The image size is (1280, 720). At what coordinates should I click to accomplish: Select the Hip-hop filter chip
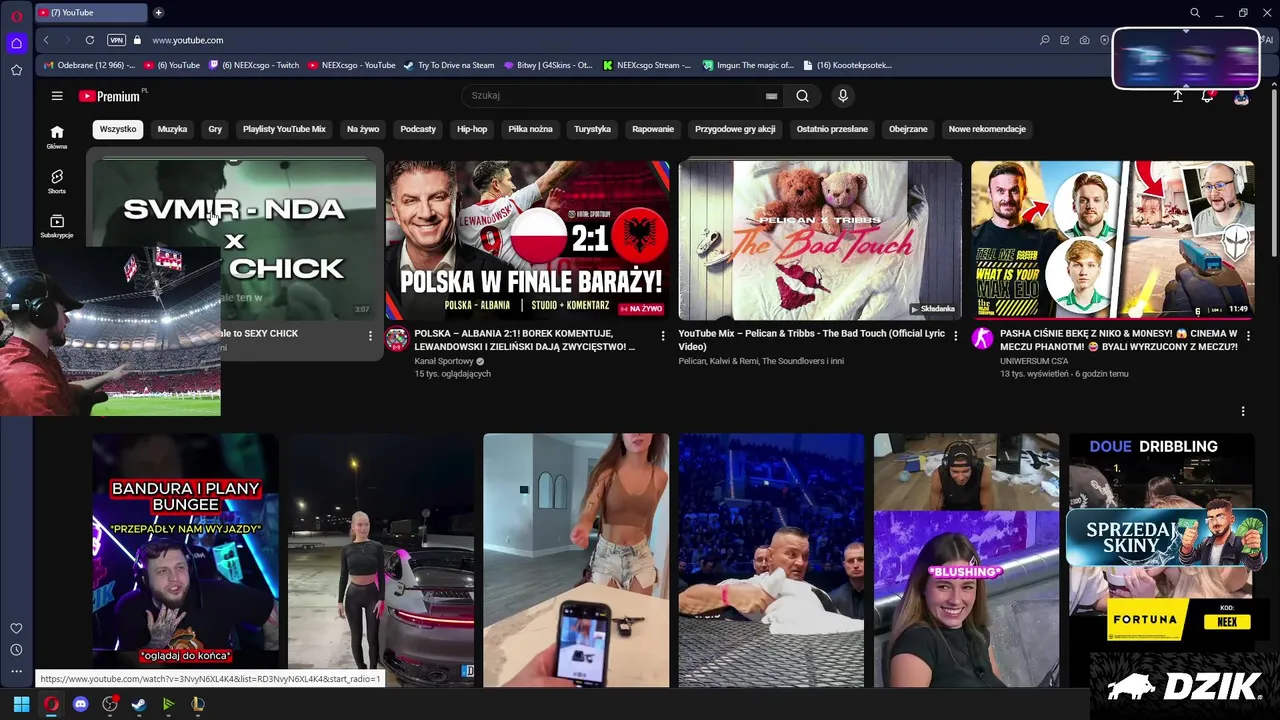pyautogui.click(x=472, y=129)
